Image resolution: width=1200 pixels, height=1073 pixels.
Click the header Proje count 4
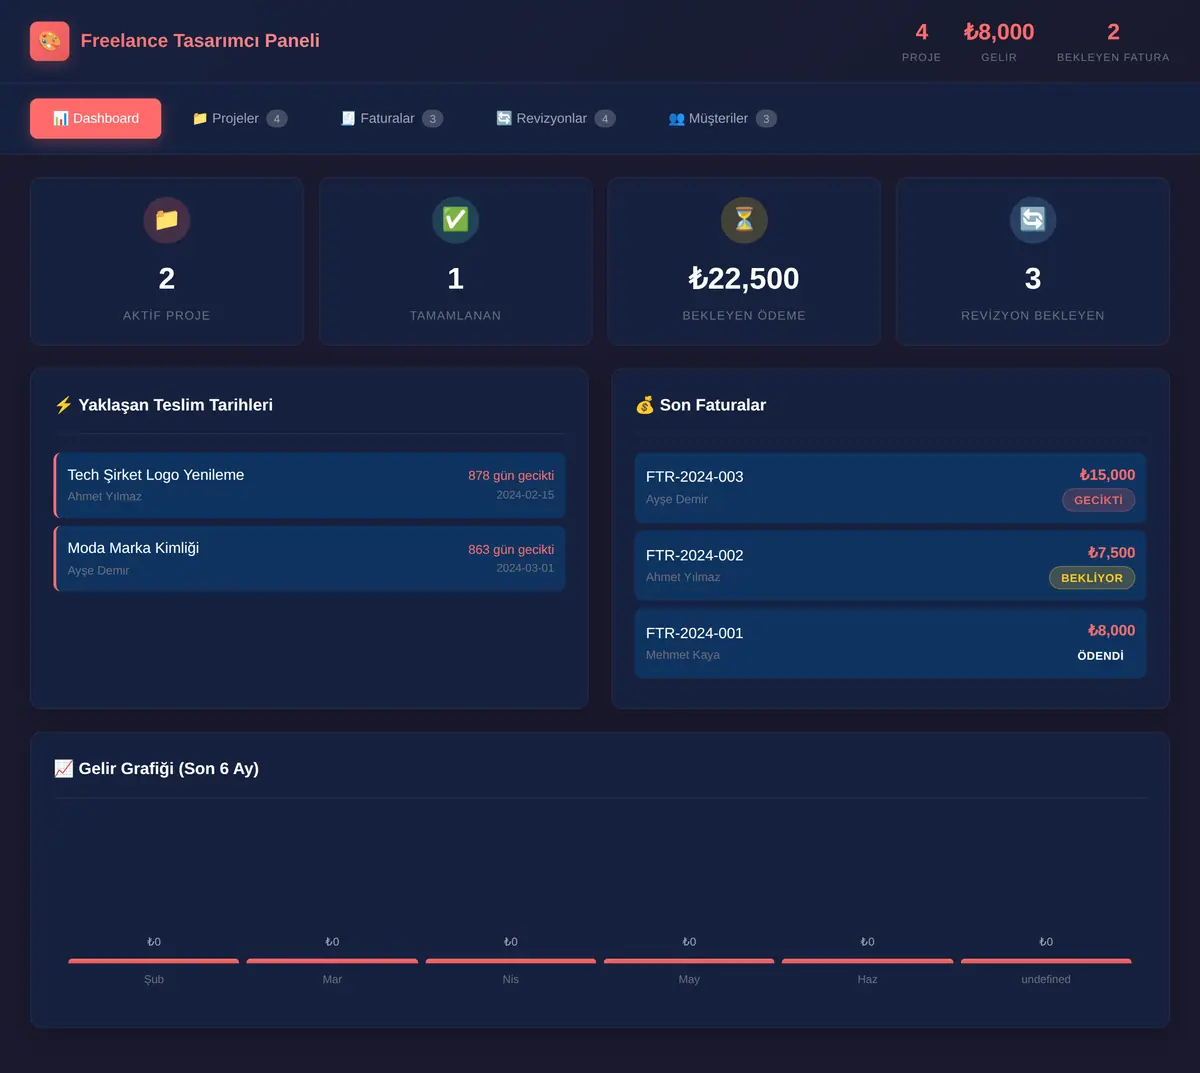coord(922,32)
